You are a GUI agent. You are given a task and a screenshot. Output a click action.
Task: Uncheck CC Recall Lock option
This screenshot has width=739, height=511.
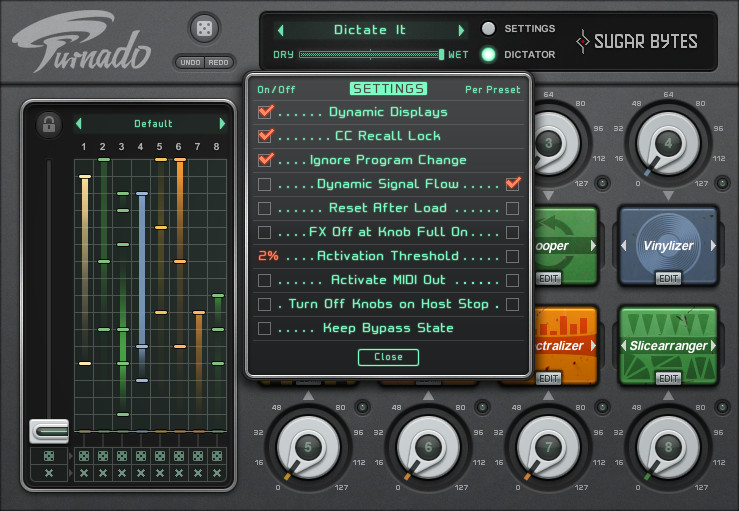pyautogui.click(x=265, y=136)
